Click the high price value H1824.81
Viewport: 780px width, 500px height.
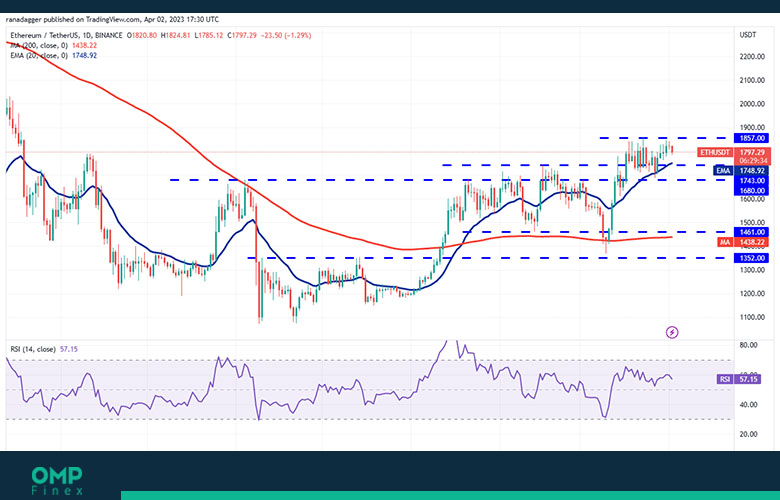[176, 35]
